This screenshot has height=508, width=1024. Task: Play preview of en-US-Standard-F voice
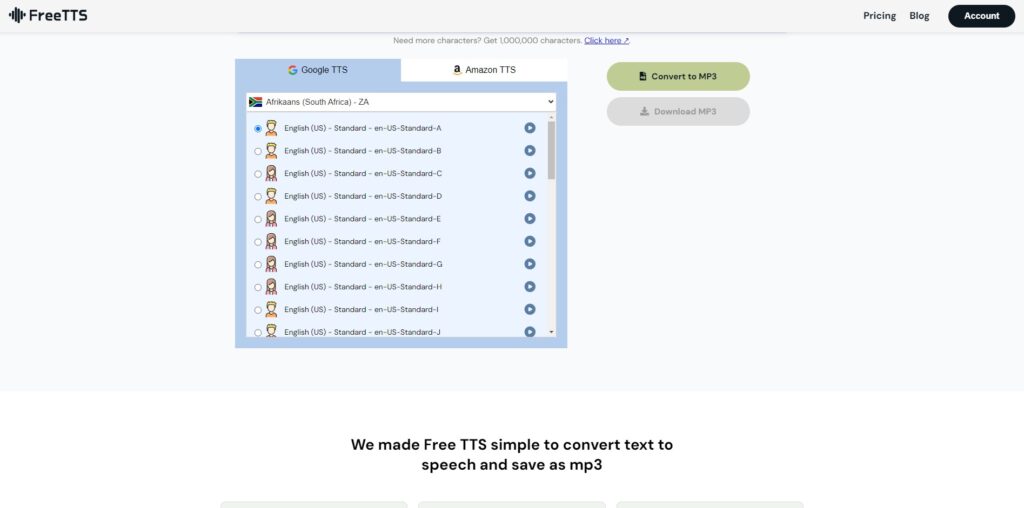(x=530, y=242)
